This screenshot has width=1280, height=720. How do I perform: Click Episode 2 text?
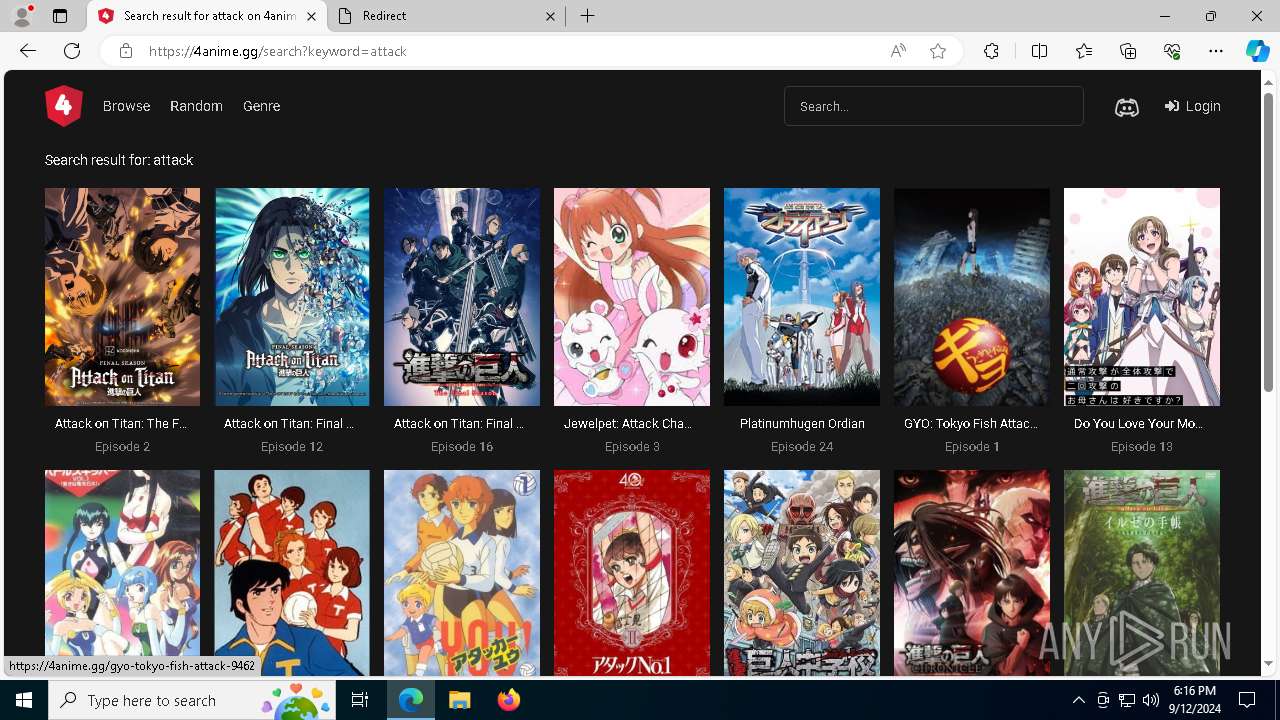[122, 447]
